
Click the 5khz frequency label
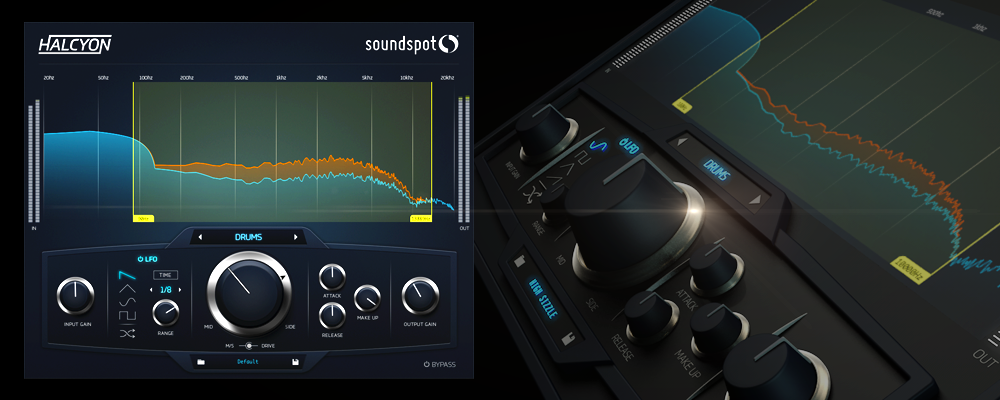[367, 78]
